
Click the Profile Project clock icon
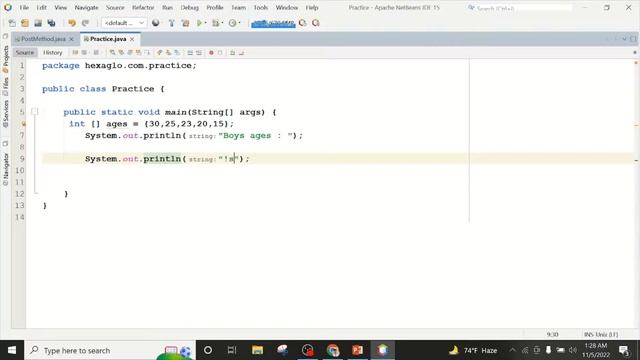[x=232, y=23]
